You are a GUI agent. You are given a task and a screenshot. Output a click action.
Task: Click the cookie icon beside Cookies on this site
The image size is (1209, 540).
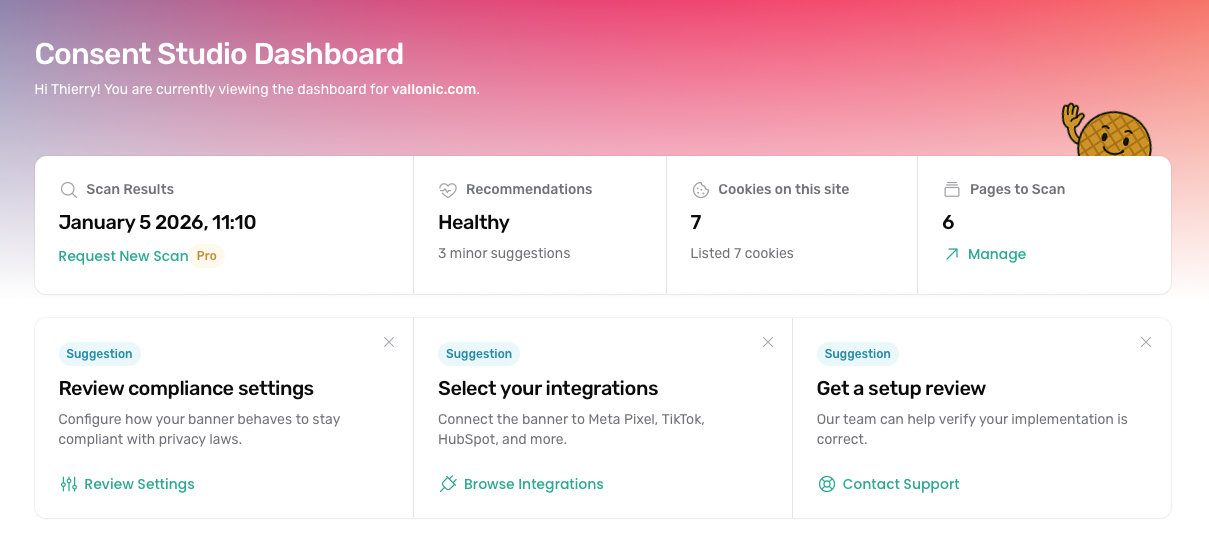click(700, 190)
